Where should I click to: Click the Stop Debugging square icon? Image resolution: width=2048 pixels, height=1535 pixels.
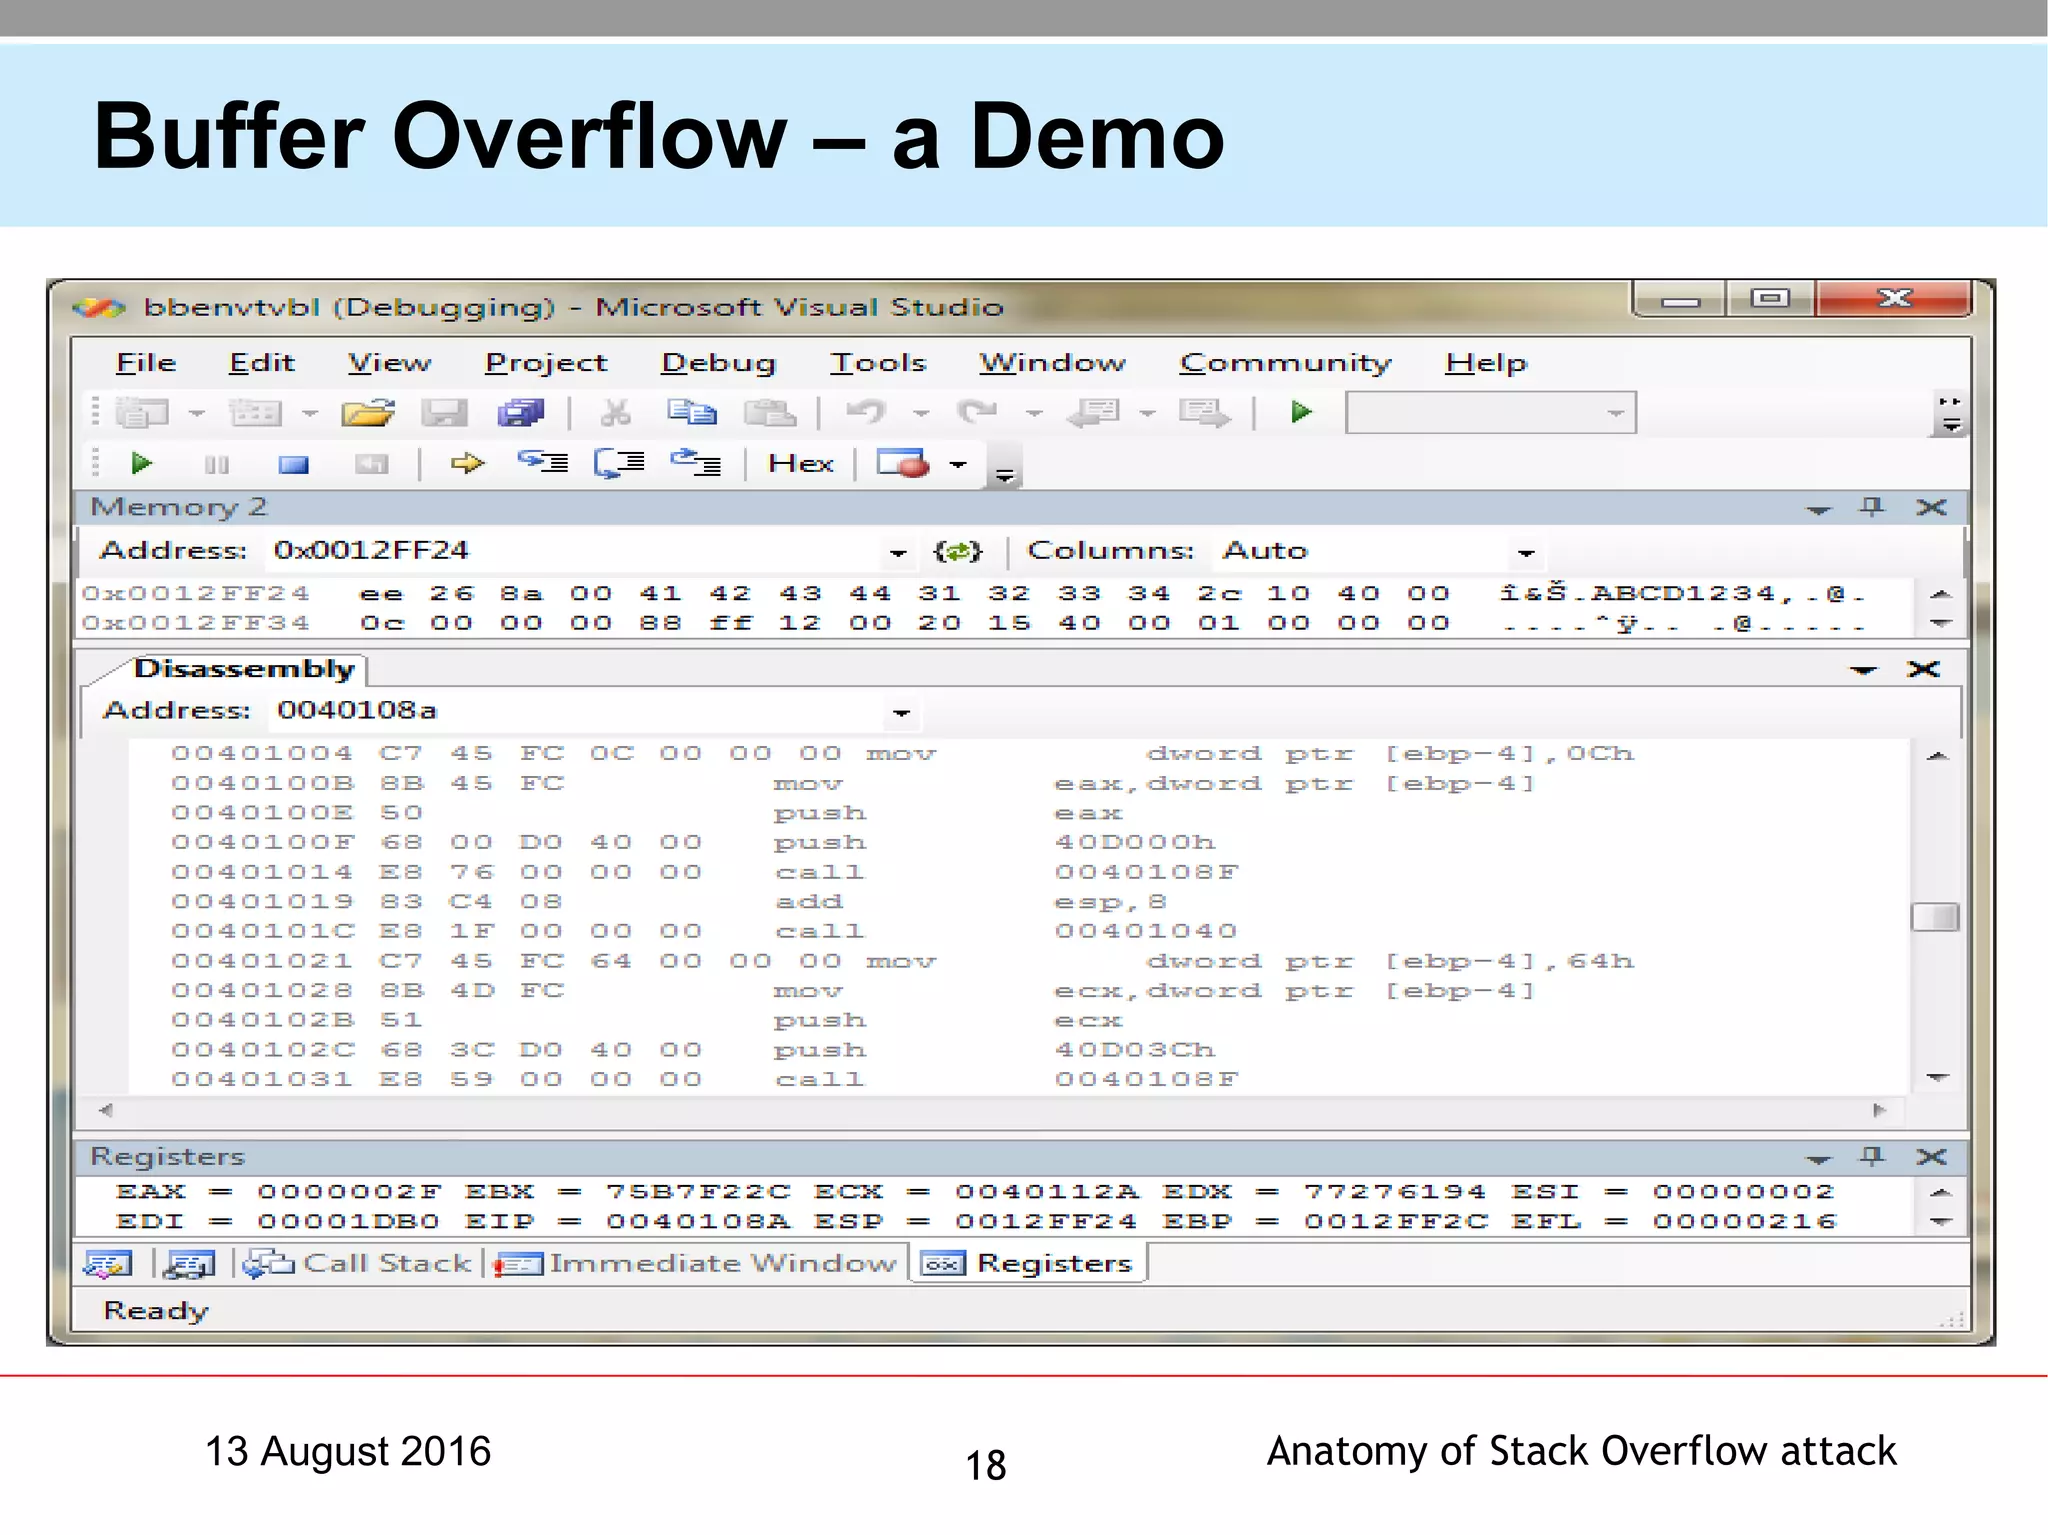coord(293,464)
